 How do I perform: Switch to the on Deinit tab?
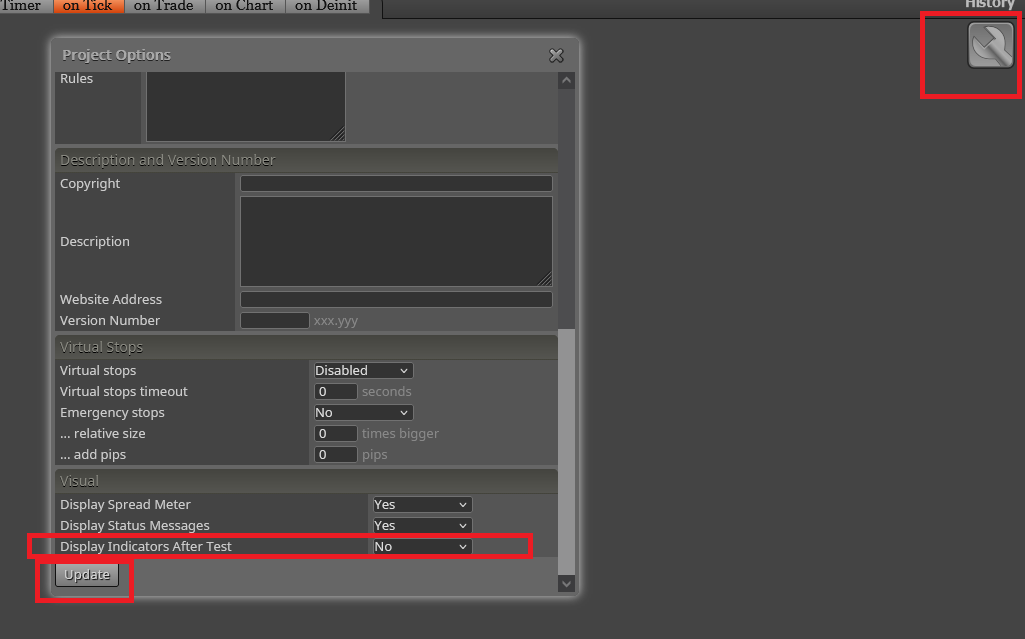tap(326, 6)
